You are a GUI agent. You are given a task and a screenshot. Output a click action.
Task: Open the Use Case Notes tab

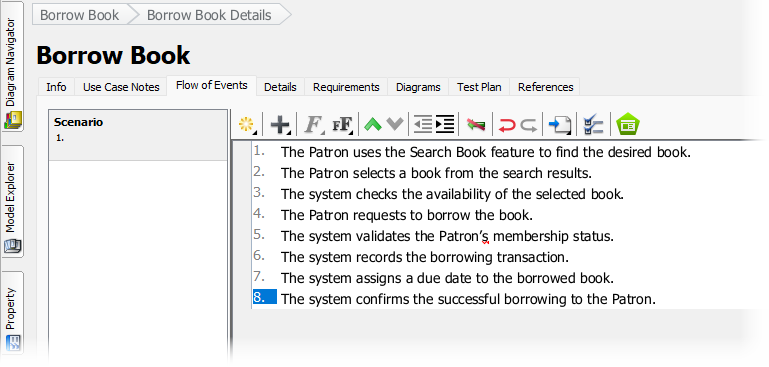pos(121,87)
